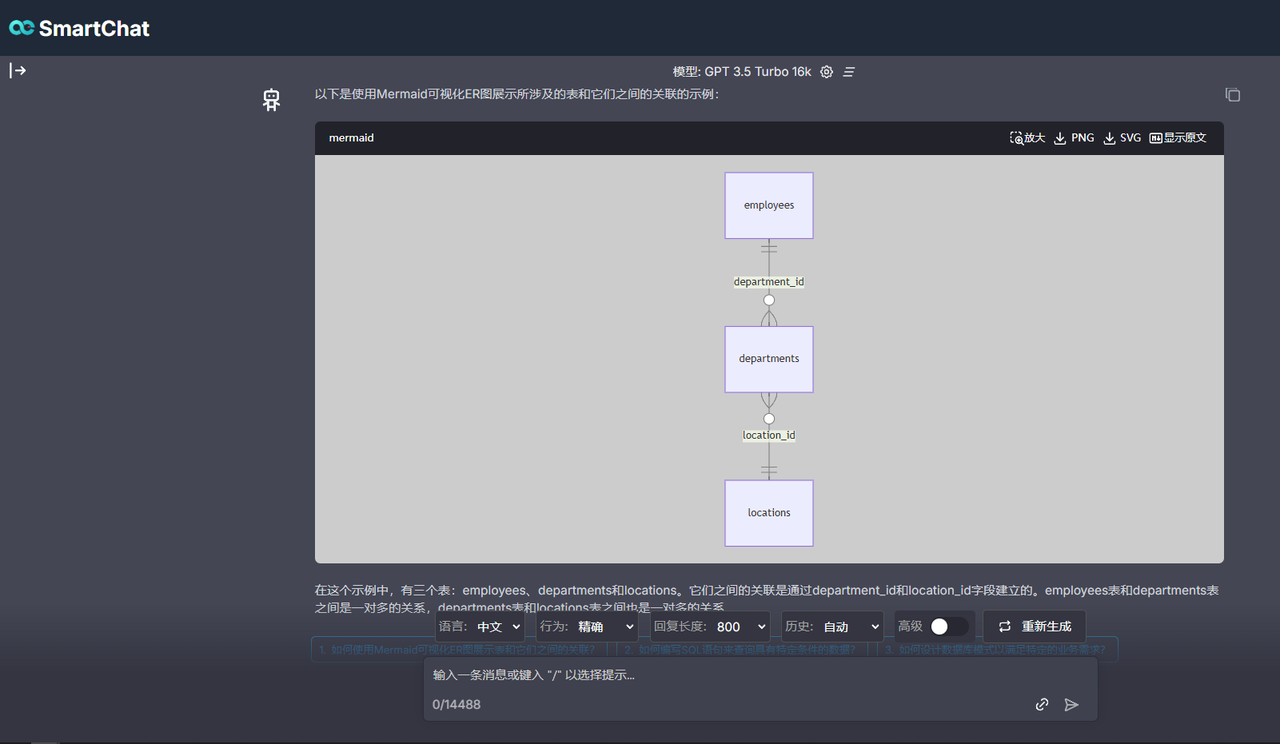Send the message with paper plane icon

(1071, 705)
